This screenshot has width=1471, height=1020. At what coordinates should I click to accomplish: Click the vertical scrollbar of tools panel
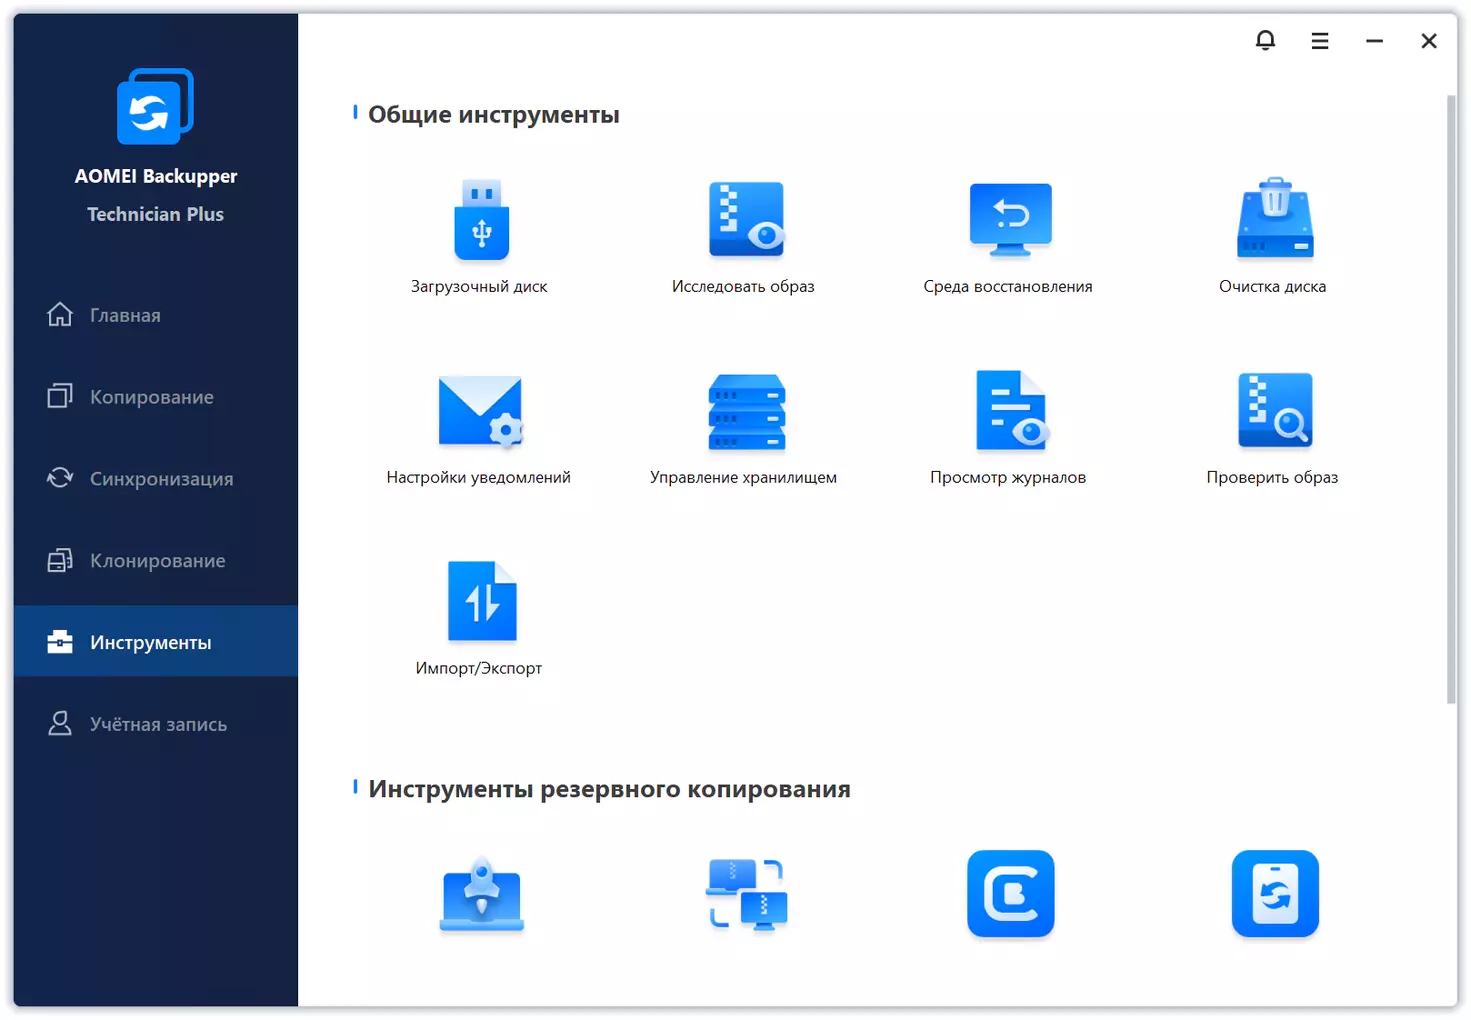[1451, 400]
